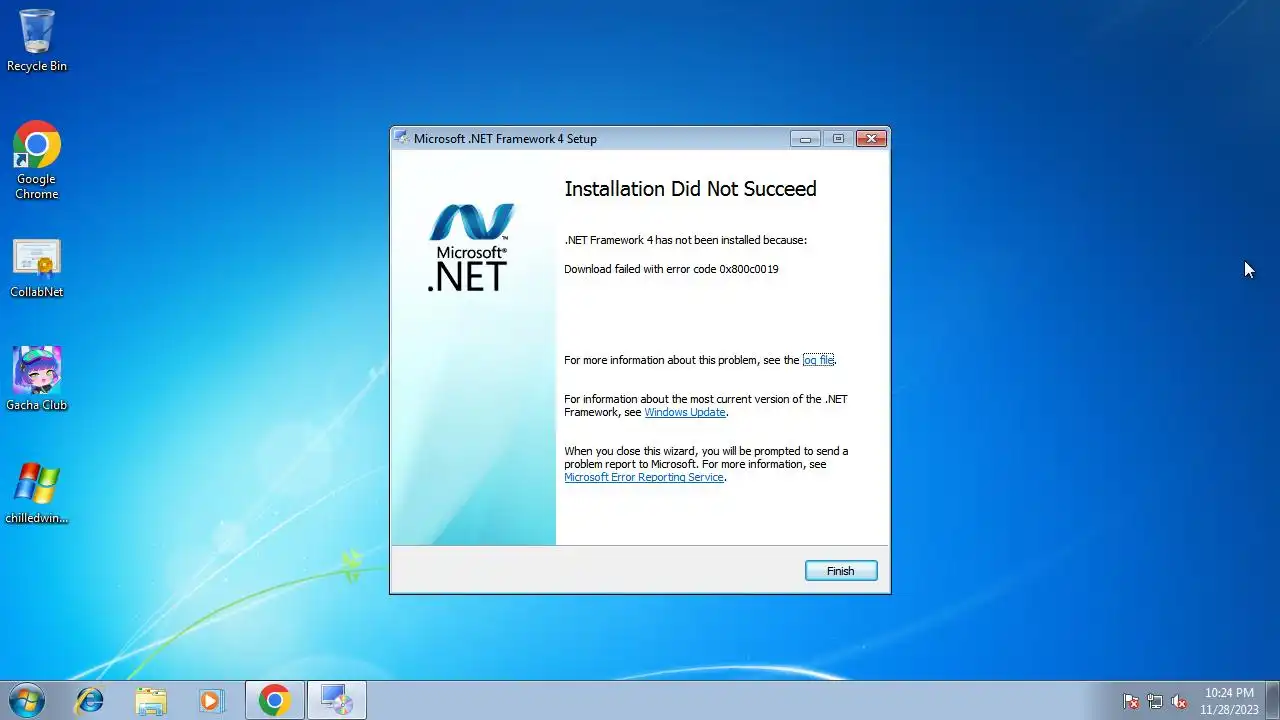Screen dimensions: 1280x720
Task: Click the Finish button
Action: coord(841,571)
